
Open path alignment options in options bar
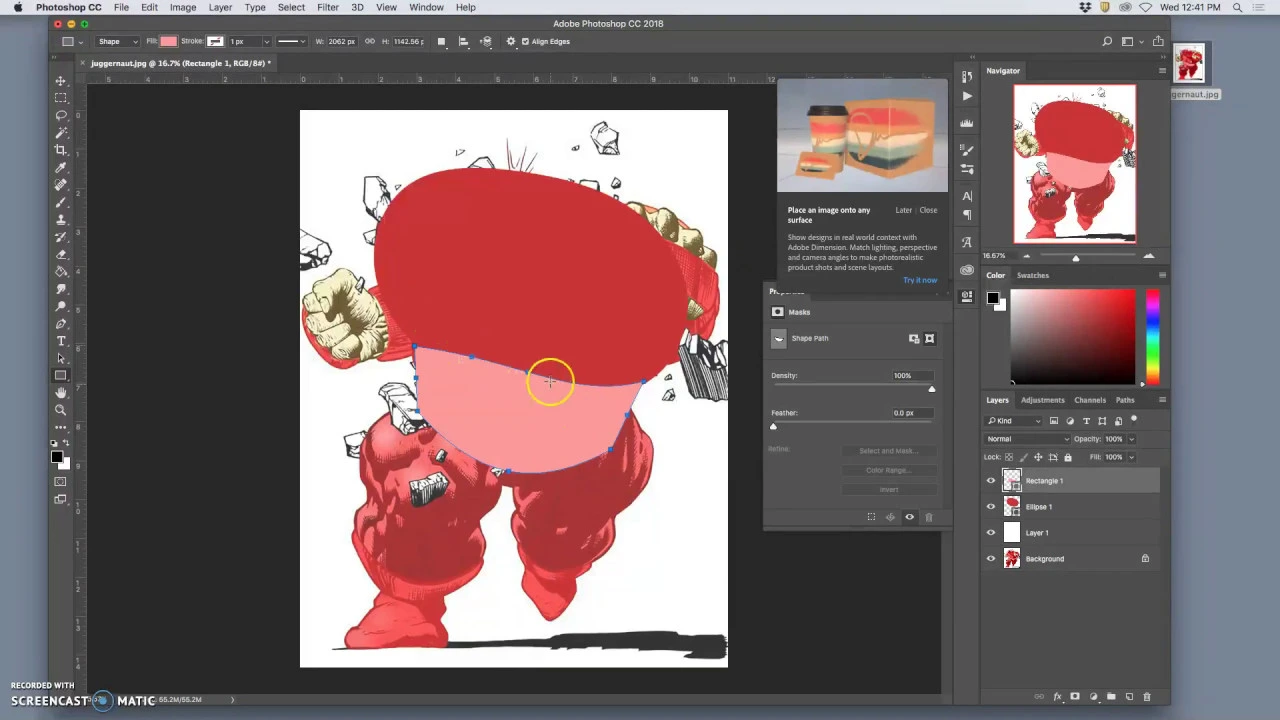pyautogui.click(x=463, y=41)
